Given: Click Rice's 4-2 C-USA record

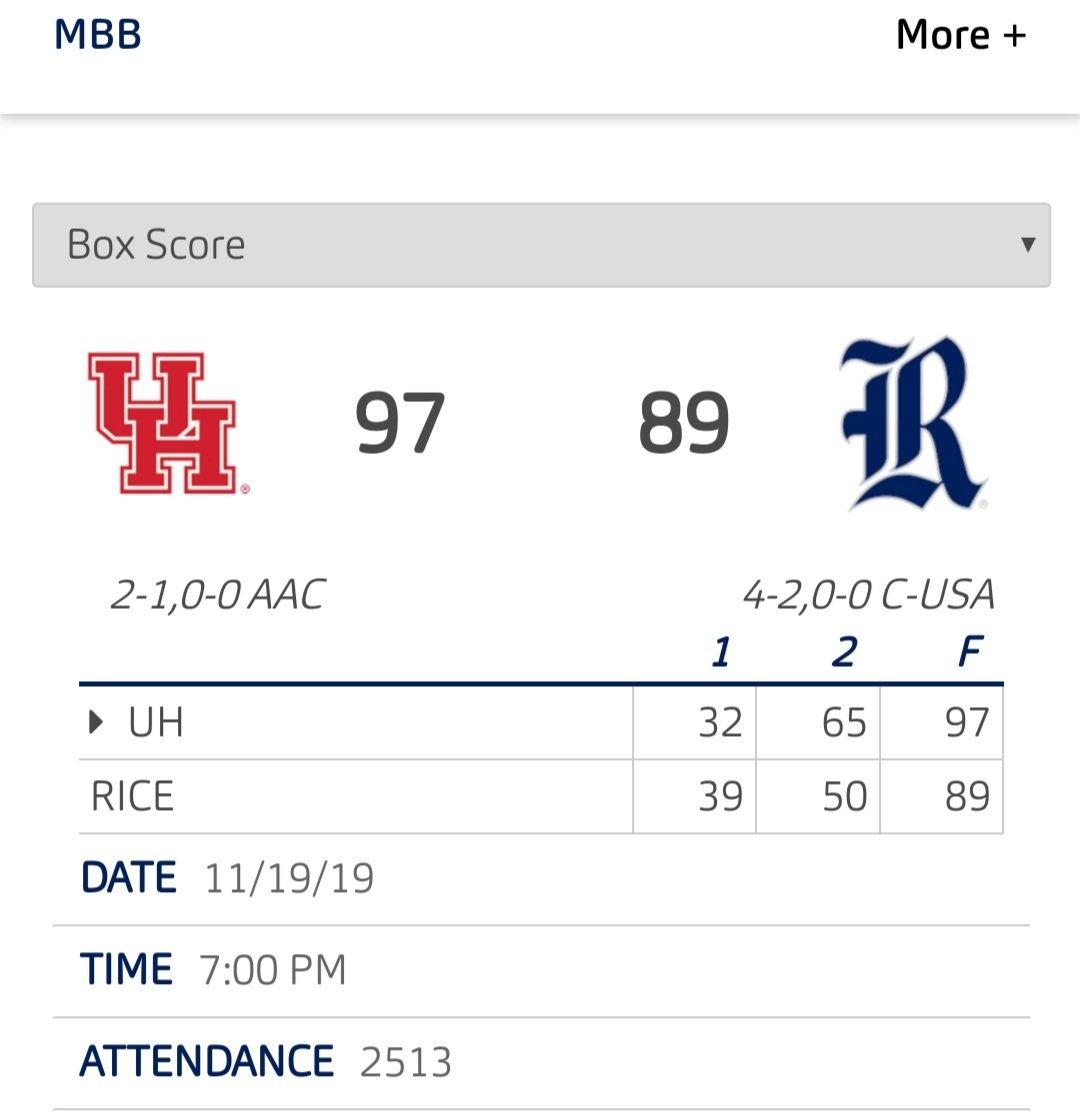Looking at the screenshot, I should pos(869,595).
